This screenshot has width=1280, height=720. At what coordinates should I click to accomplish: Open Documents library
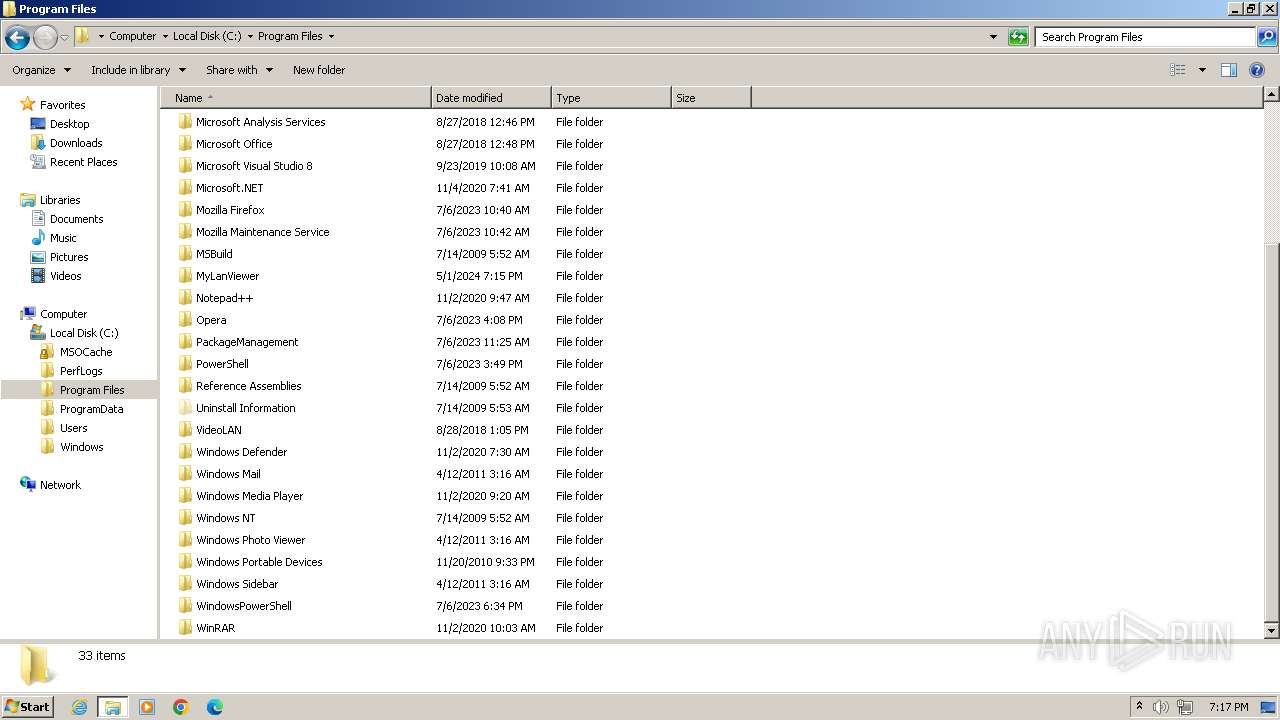(76, 219)
